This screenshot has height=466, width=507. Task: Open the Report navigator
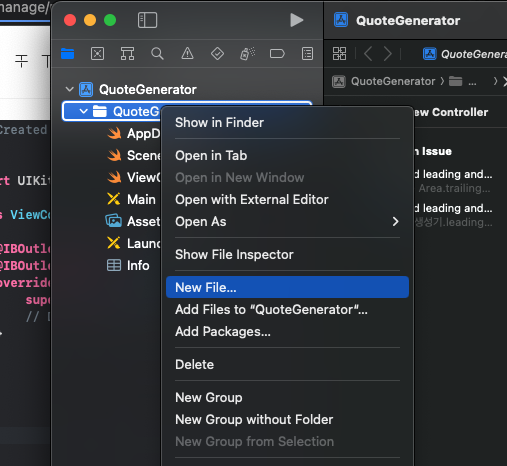(307, 54)
